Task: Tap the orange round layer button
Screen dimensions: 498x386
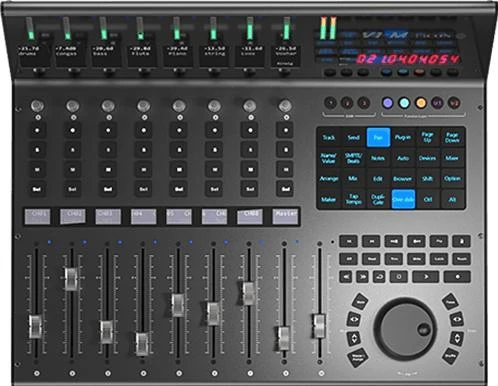Action: click(x=421, y=103)
